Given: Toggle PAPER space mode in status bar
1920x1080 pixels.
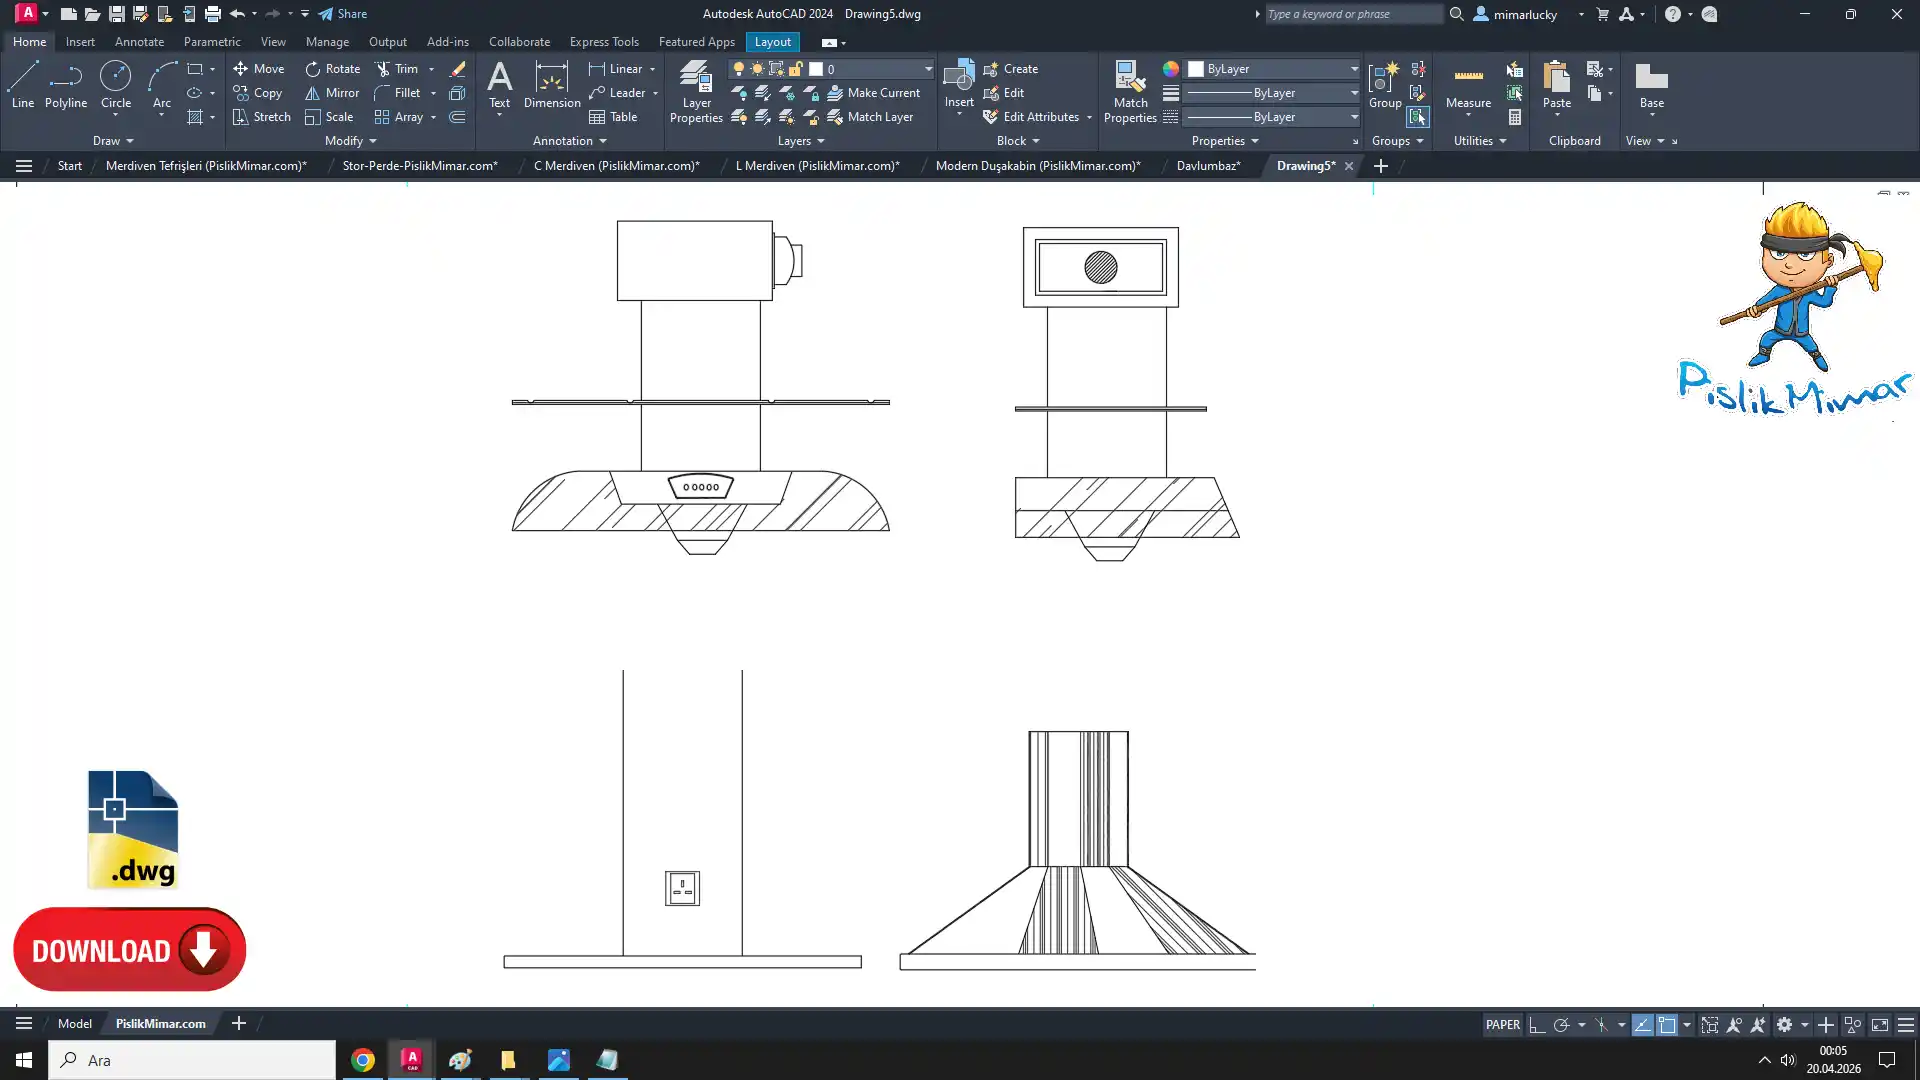Looking at the screenshot, I should pos(1502,1025).
